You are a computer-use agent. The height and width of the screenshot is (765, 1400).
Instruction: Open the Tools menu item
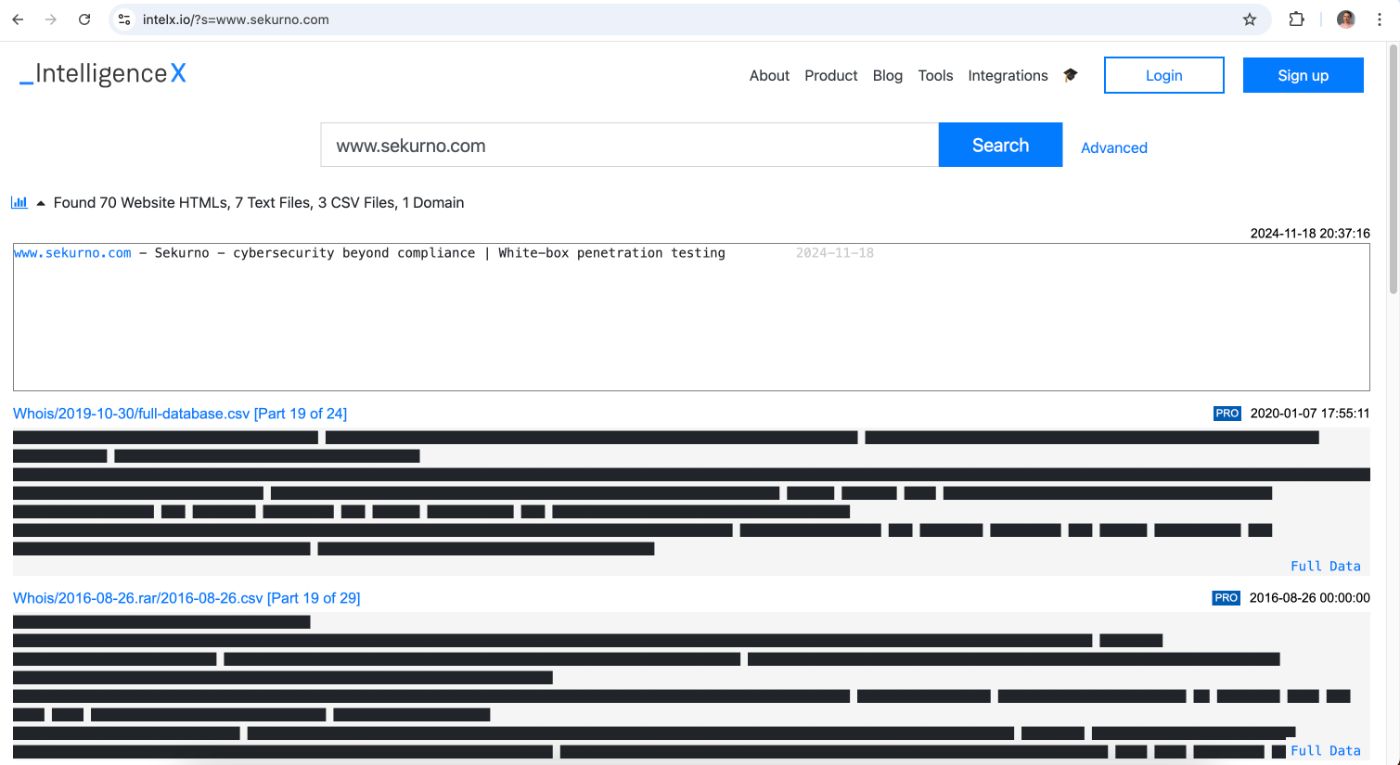(x=935, y=75)
